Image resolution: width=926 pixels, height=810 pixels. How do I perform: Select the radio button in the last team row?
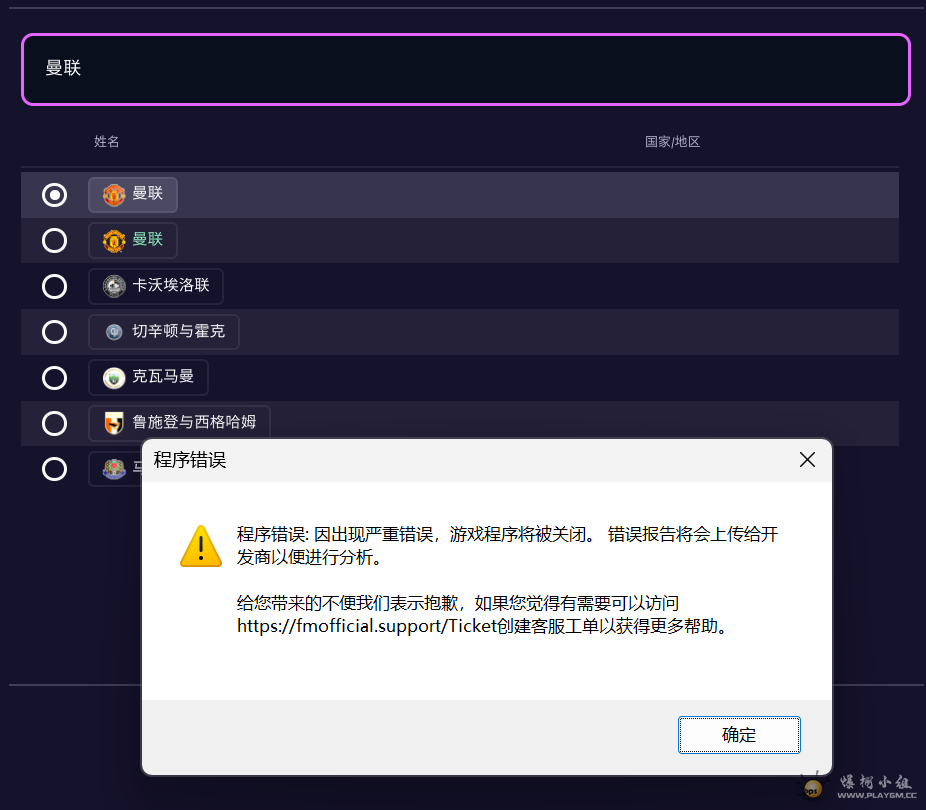(54, 468)
